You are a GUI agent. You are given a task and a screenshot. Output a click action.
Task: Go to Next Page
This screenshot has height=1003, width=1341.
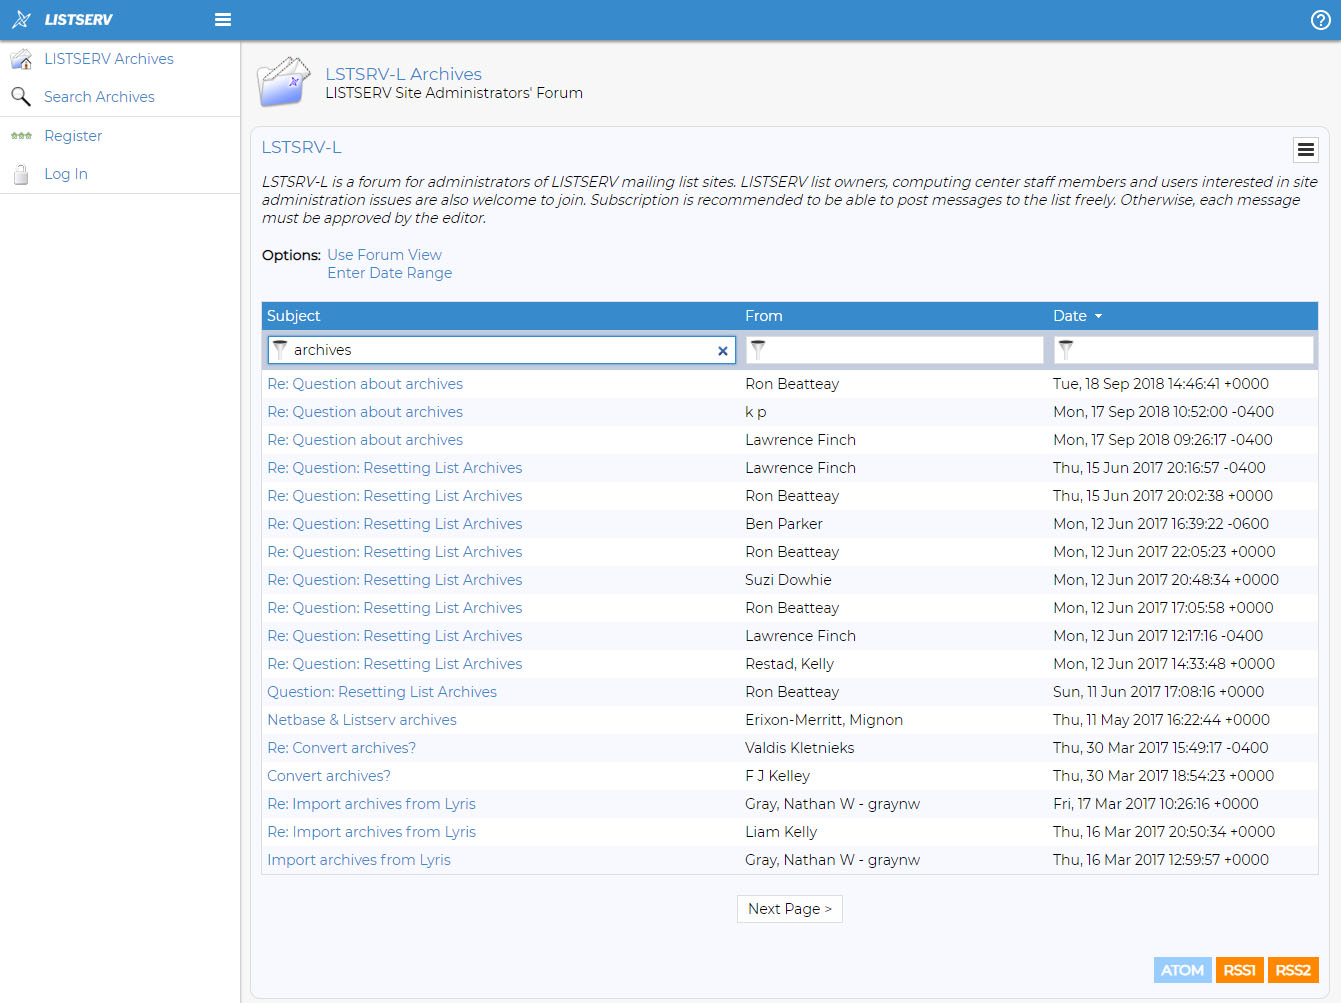pyautogui.click(x=790, y=909)
